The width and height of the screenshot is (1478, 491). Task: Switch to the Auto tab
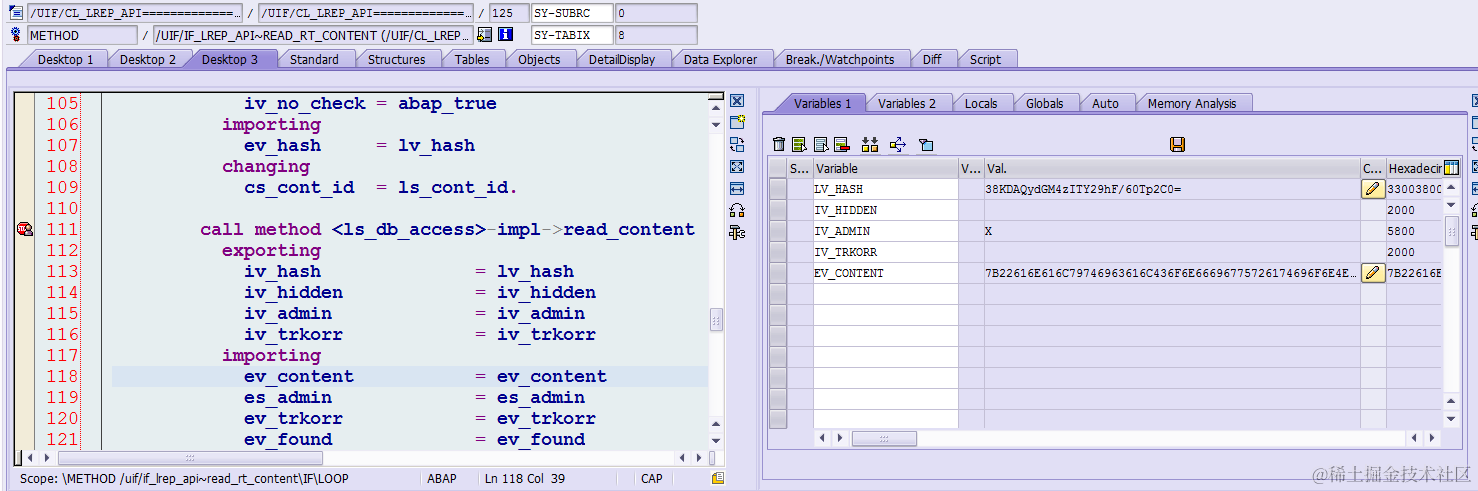pos(1106,103)
